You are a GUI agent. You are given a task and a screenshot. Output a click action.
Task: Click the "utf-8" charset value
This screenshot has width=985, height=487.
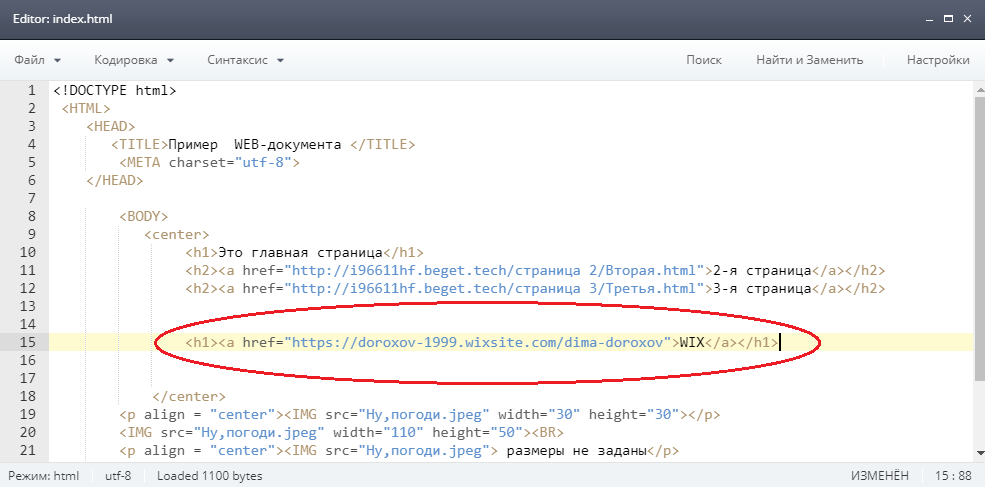pyautogui.click(x=263, y=163)
